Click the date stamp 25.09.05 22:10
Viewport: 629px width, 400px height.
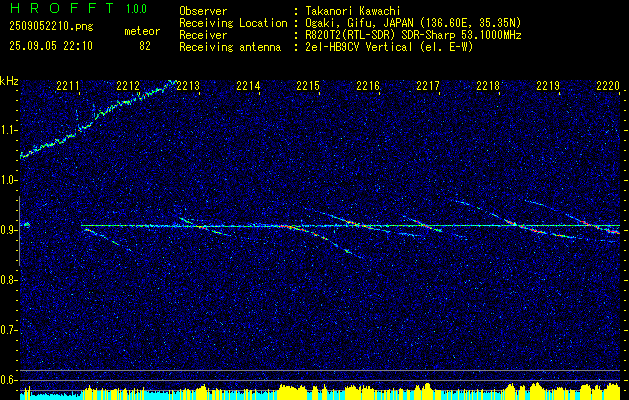pos(51,46)
